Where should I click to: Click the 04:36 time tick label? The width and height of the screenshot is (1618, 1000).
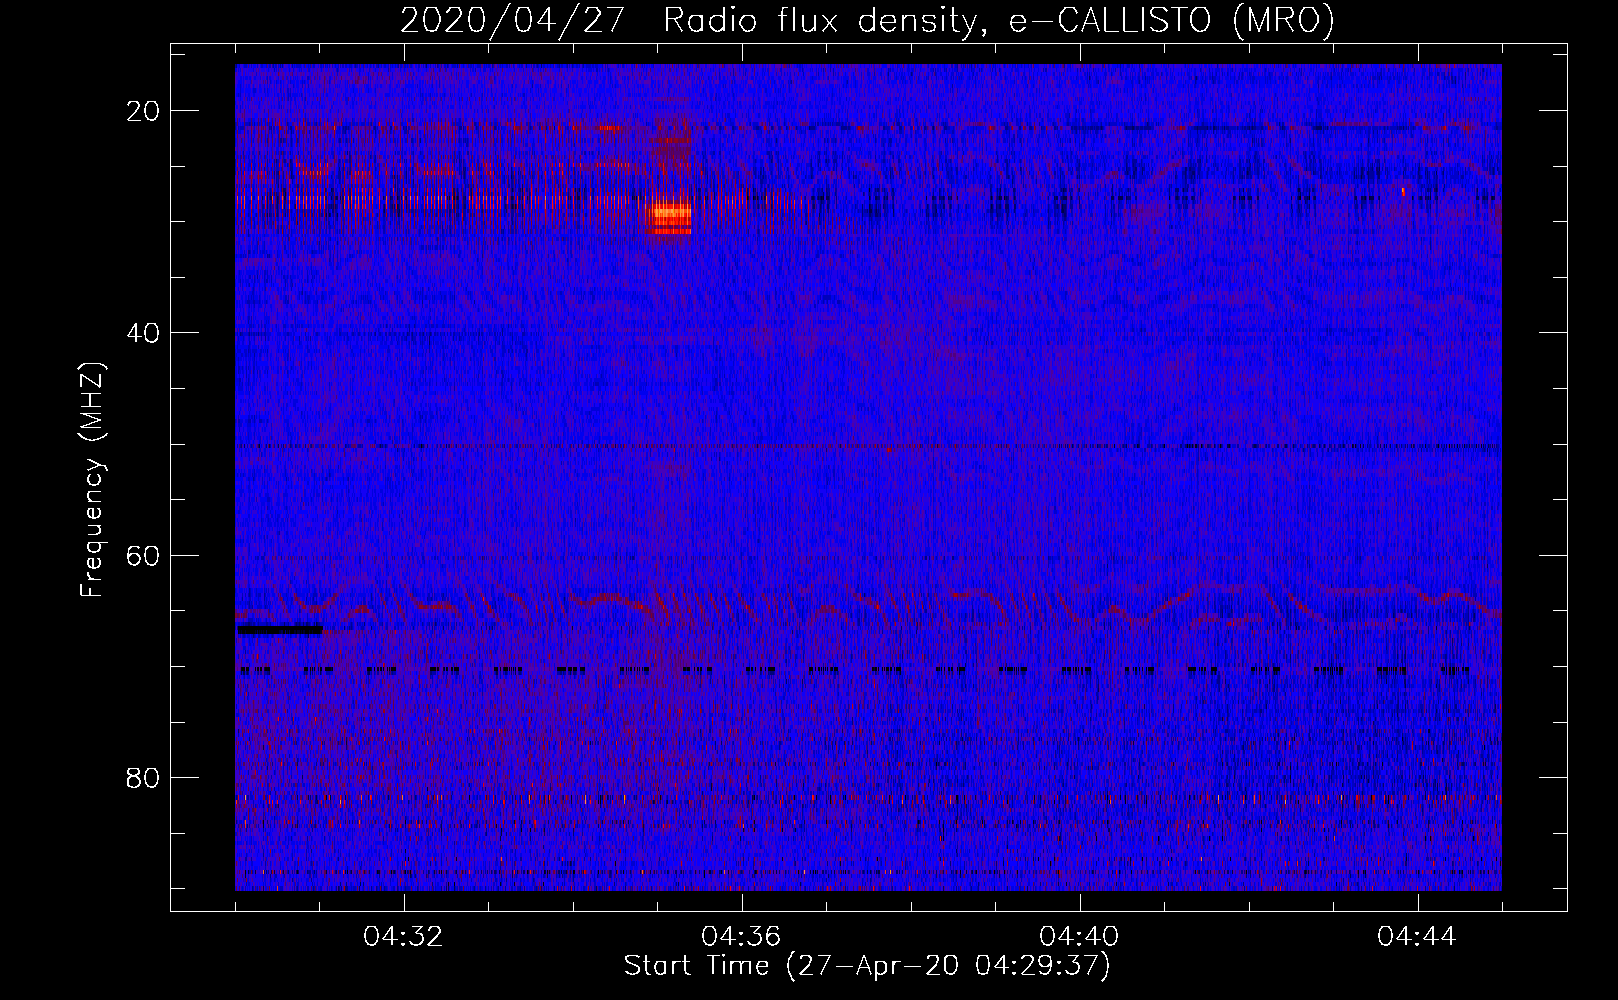pos(741,937)
